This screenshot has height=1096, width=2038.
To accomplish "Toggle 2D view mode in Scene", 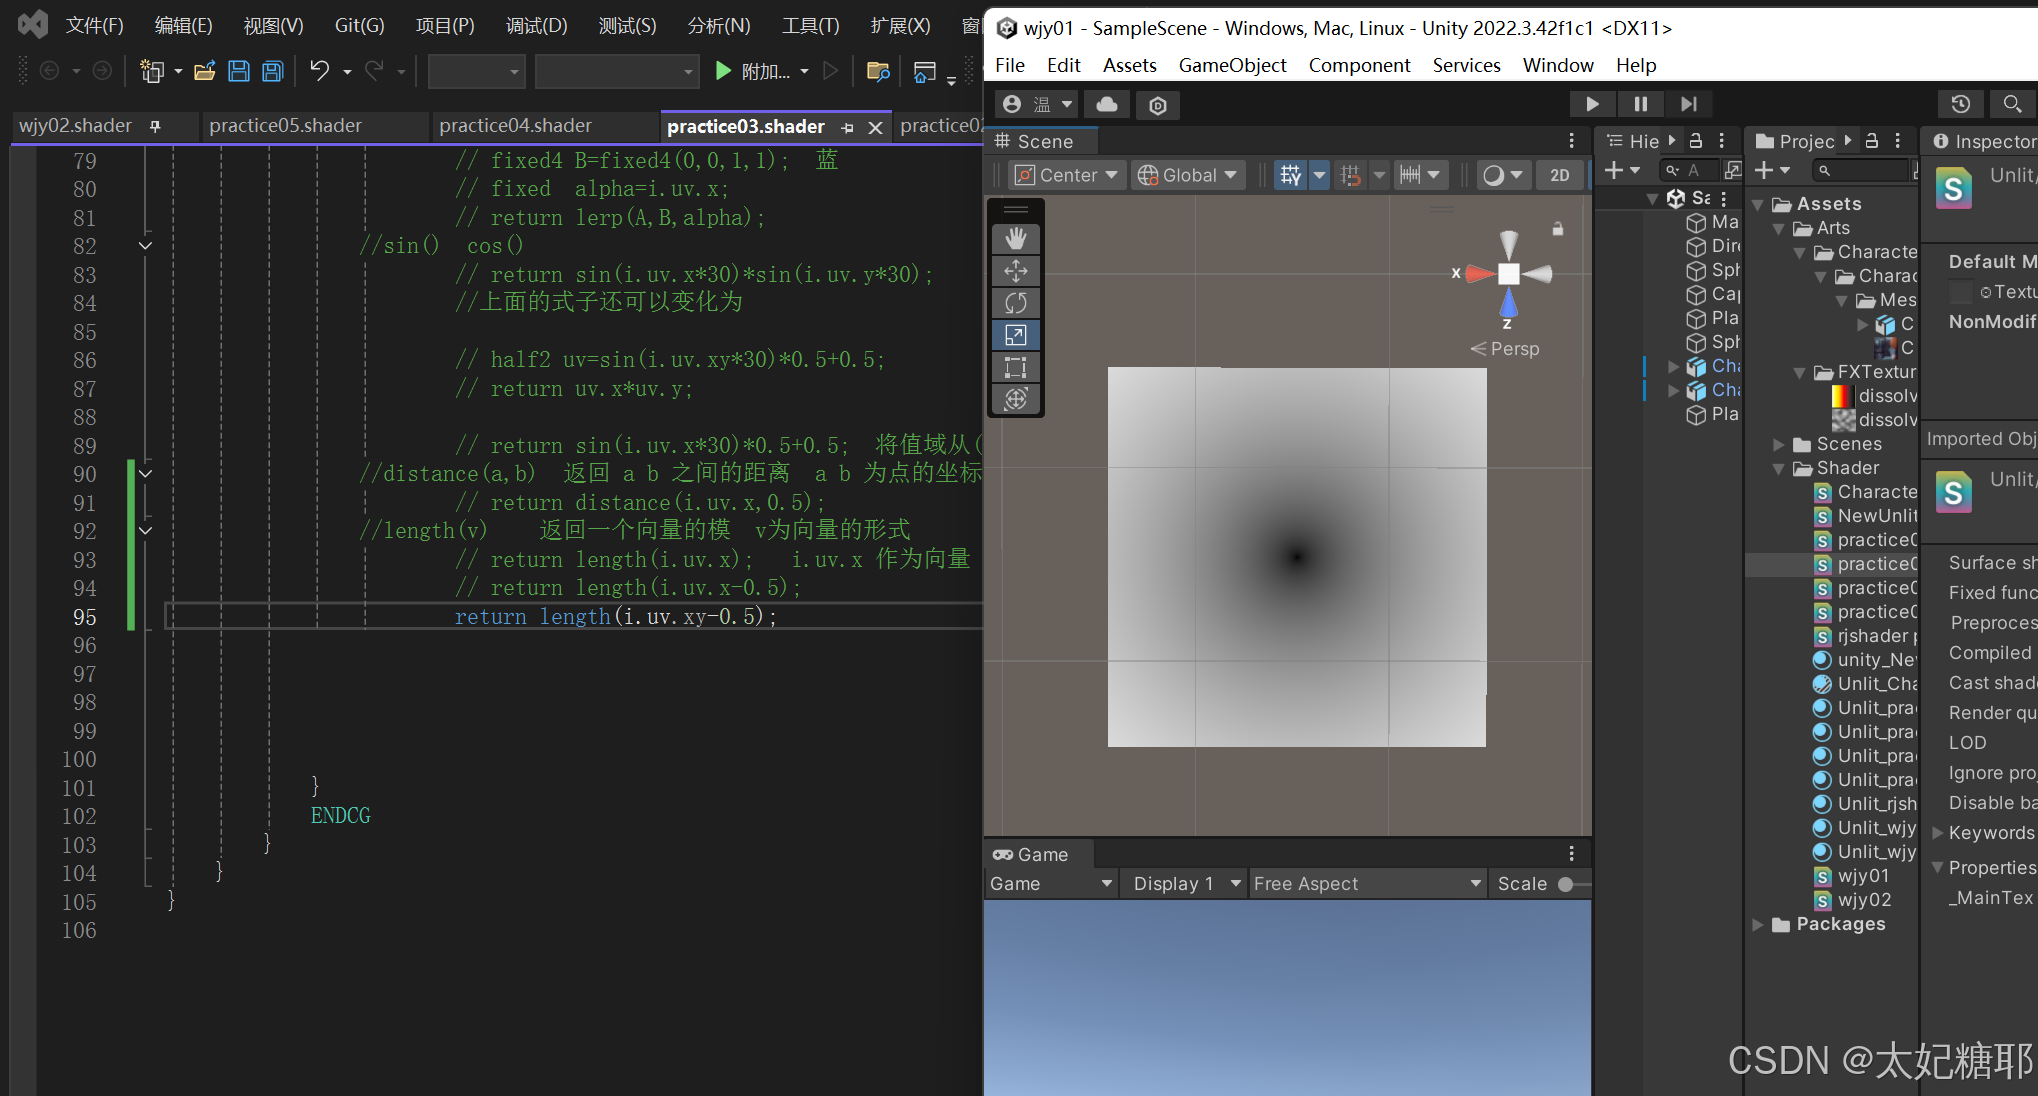I will coord(1559,175).
